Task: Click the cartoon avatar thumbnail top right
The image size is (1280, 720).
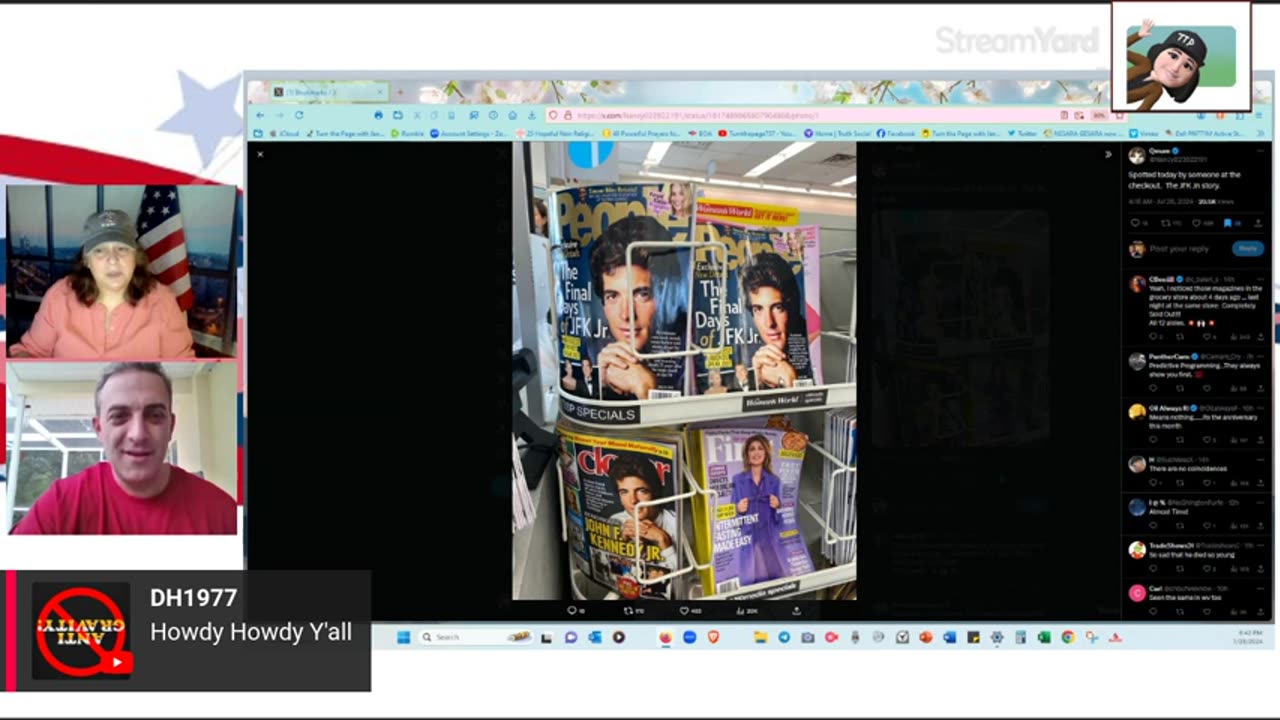Action: tap(1181, 56)
